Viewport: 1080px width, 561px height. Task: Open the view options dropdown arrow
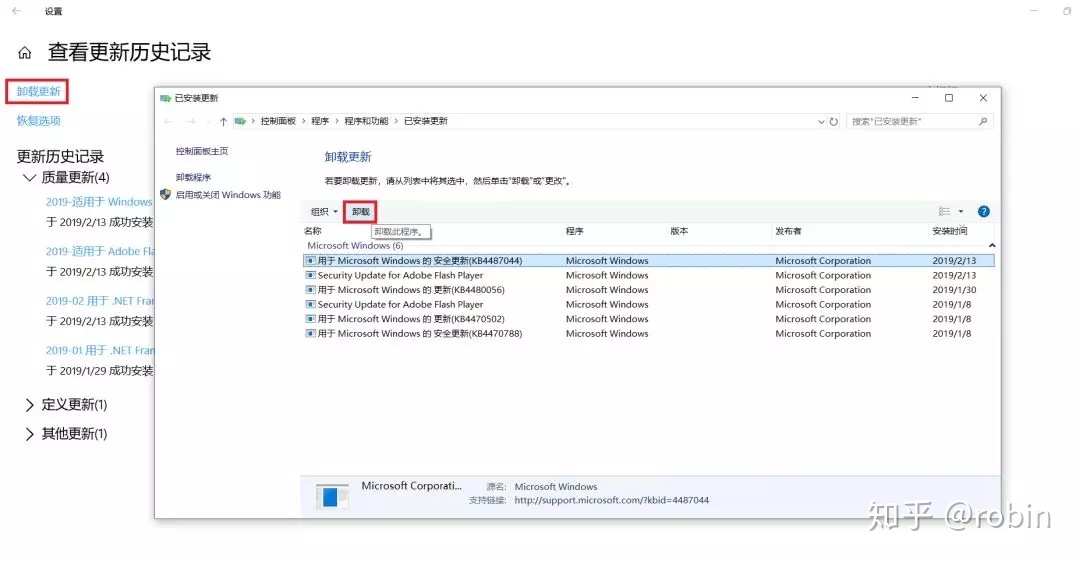961,212
